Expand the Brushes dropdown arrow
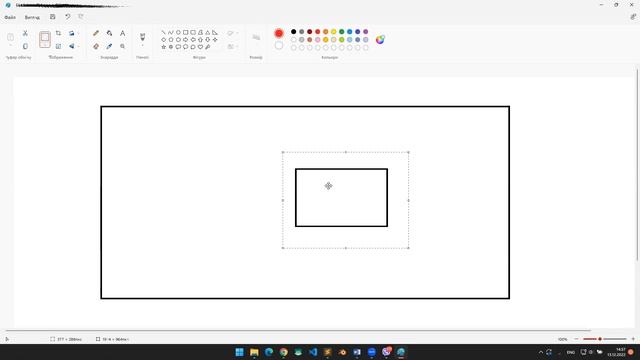 click(142, 45)
